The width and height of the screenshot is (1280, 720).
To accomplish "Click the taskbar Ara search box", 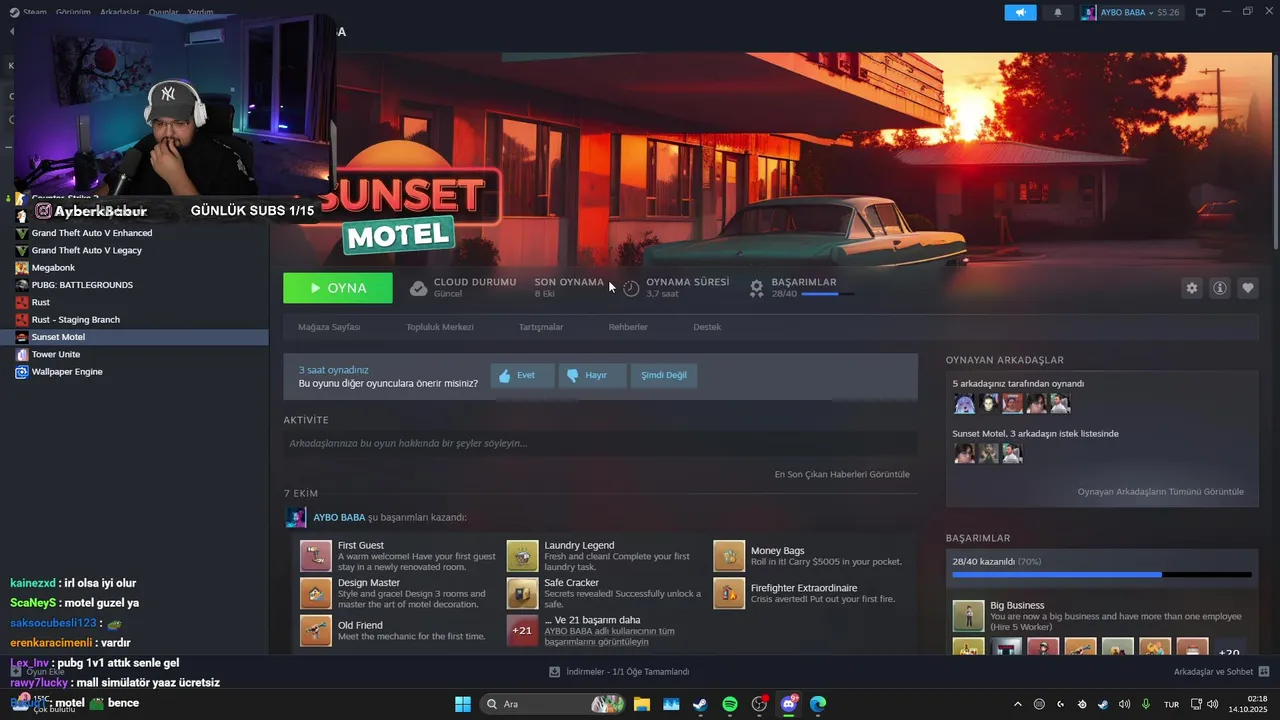I will coord(552,704).
